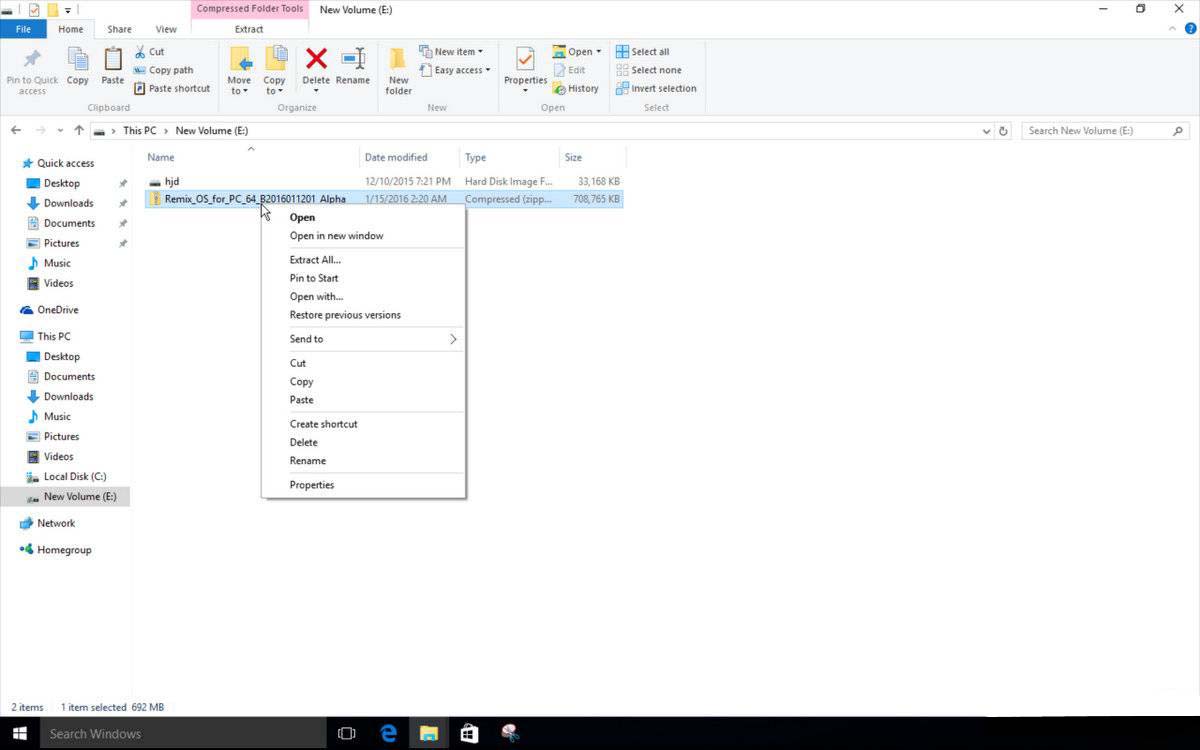Viewport: 1200px width, 750px height.
Task: Launch Microsoft Edge from the taskbar
Action: (x=389, y=733)
